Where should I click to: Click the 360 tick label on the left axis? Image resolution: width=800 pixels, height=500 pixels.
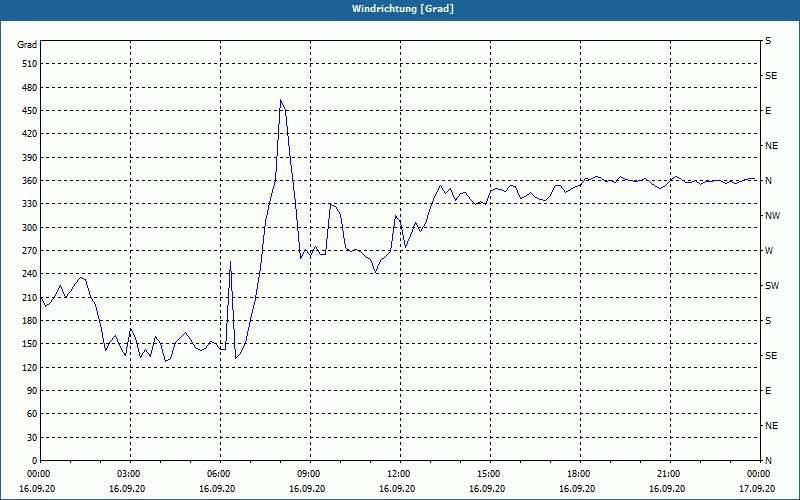point(30,181)
